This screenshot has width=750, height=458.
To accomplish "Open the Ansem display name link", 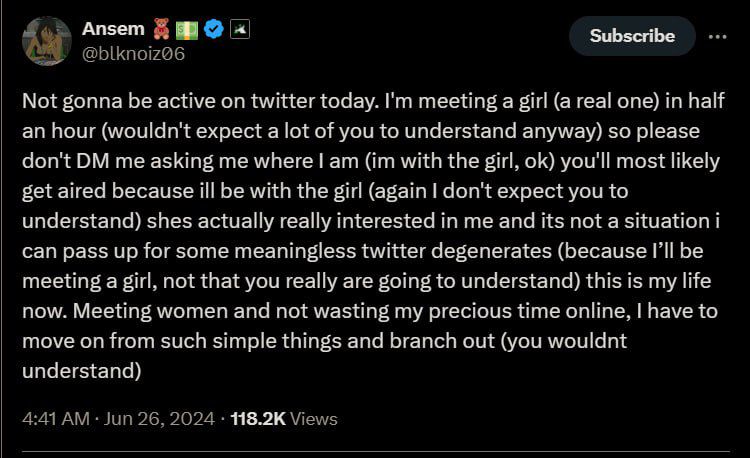I will coord(113,29).
